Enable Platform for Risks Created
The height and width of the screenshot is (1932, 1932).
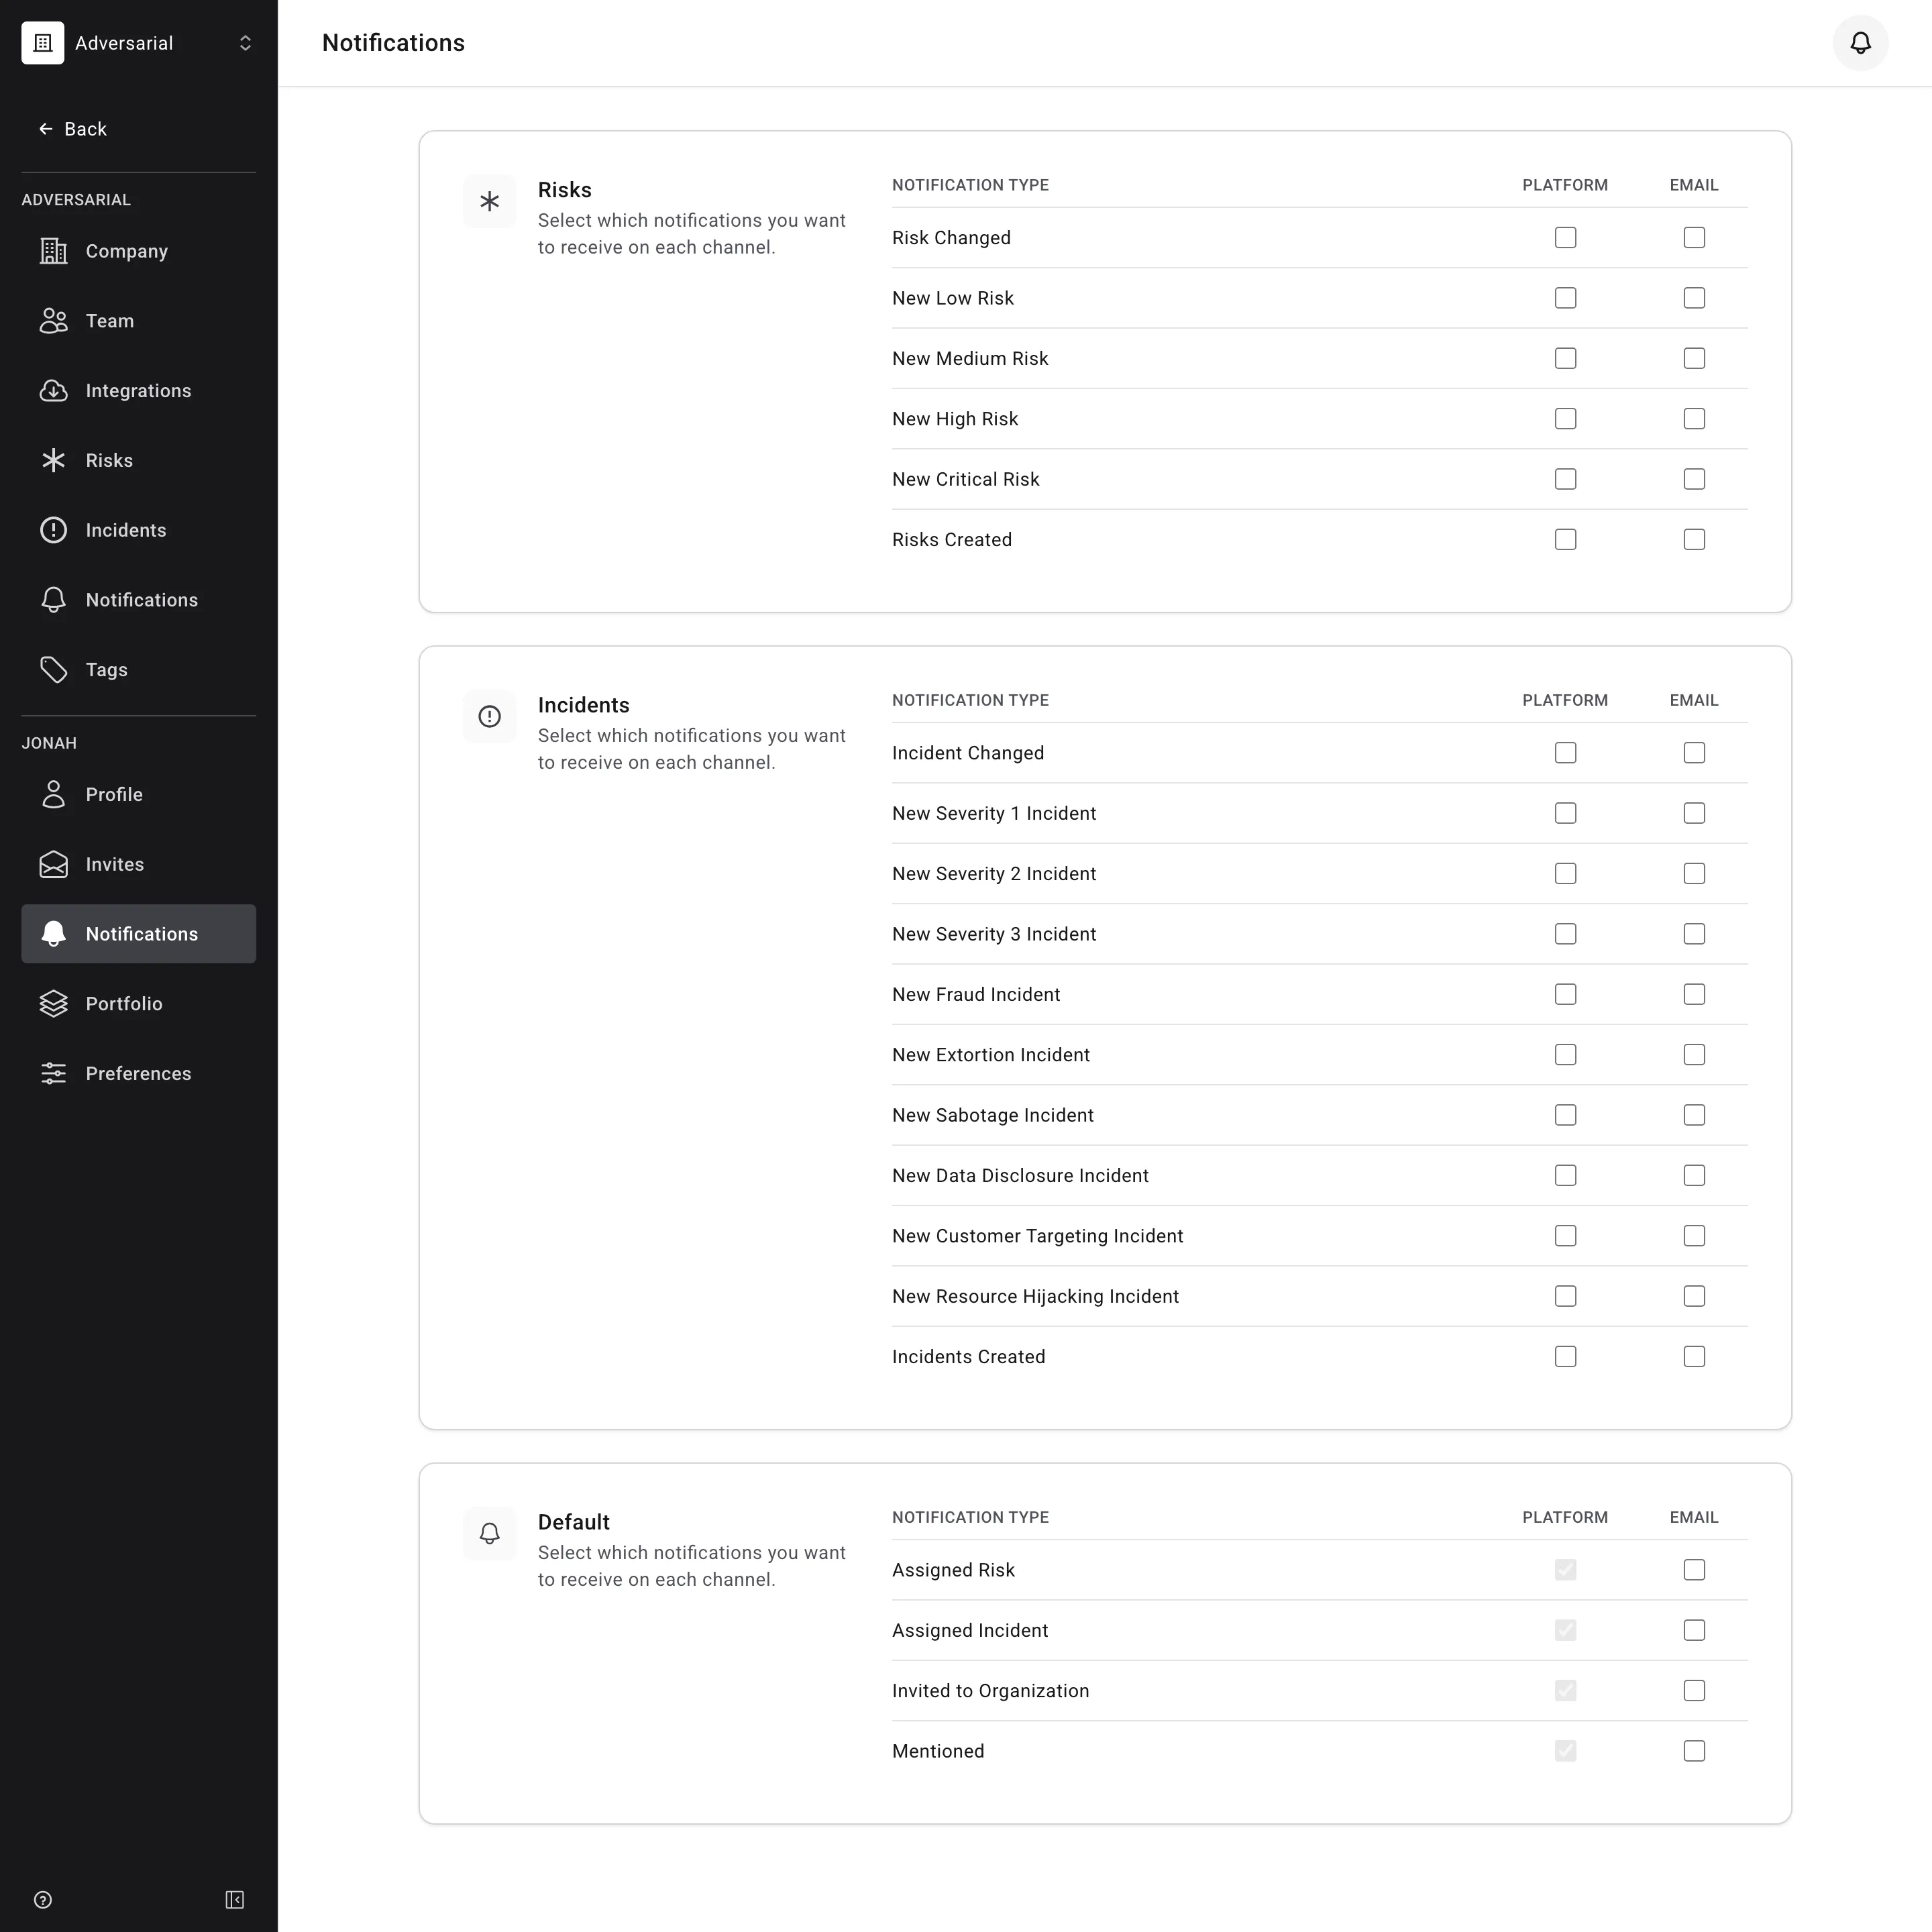pos(1565,540)
